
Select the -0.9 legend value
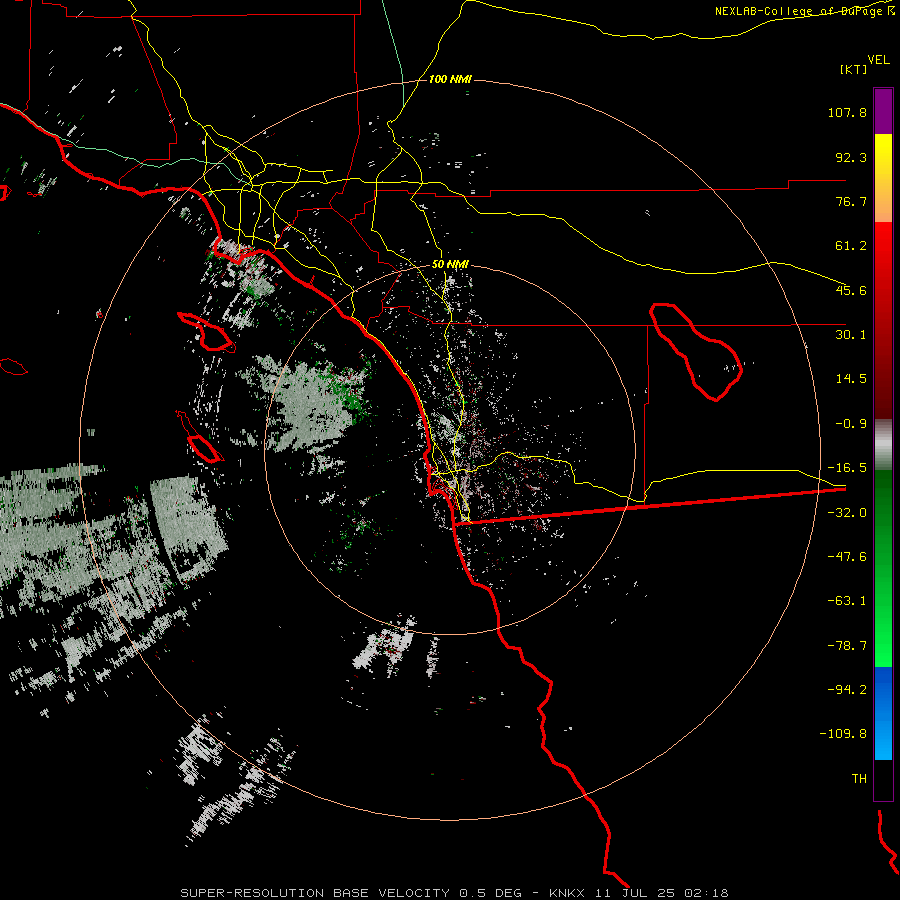coord(851,424)
